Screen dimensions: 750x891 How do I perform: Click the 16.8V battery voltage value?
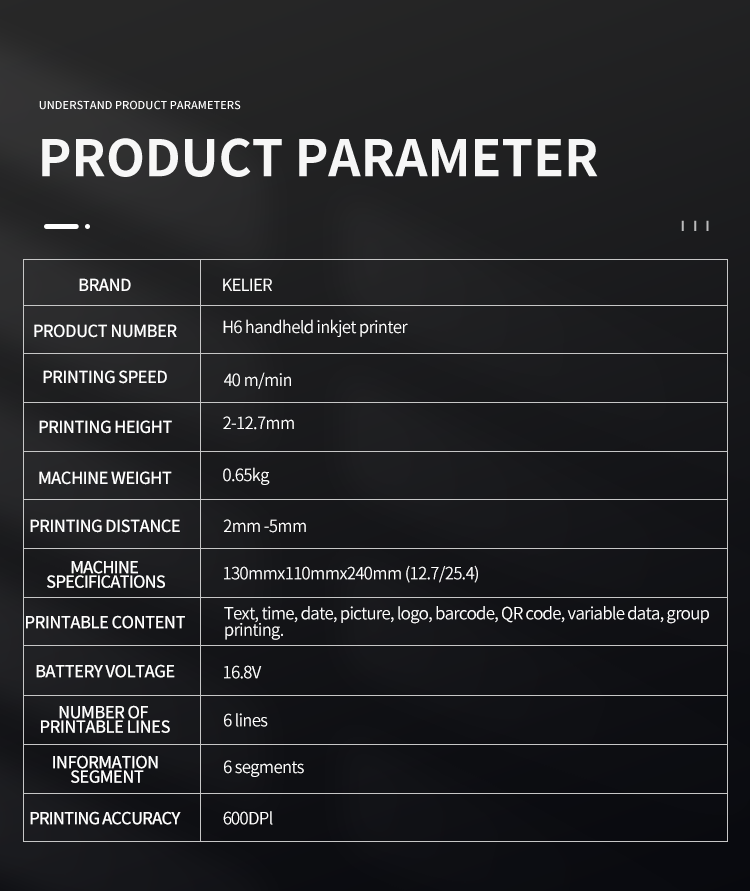[x=242, y=672]
